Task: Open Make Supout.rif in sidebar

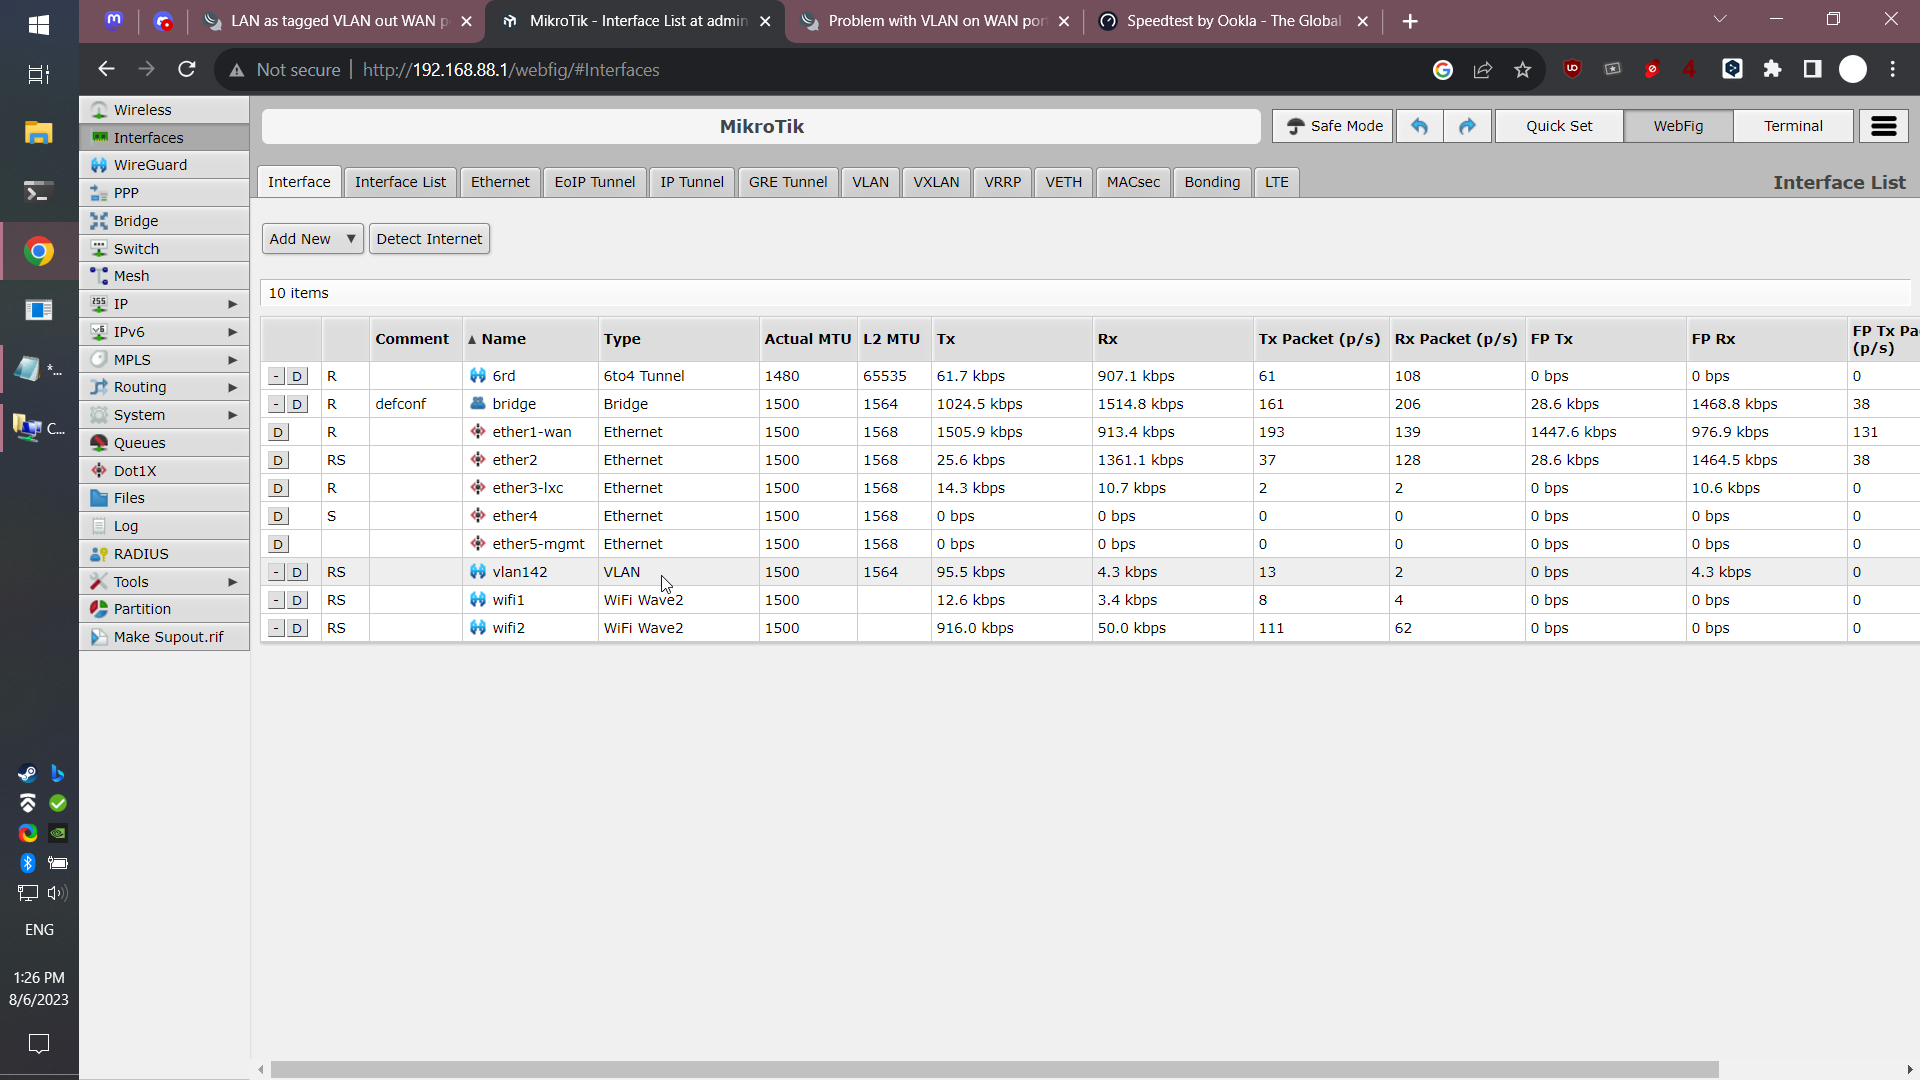Action: pos(168,637)
